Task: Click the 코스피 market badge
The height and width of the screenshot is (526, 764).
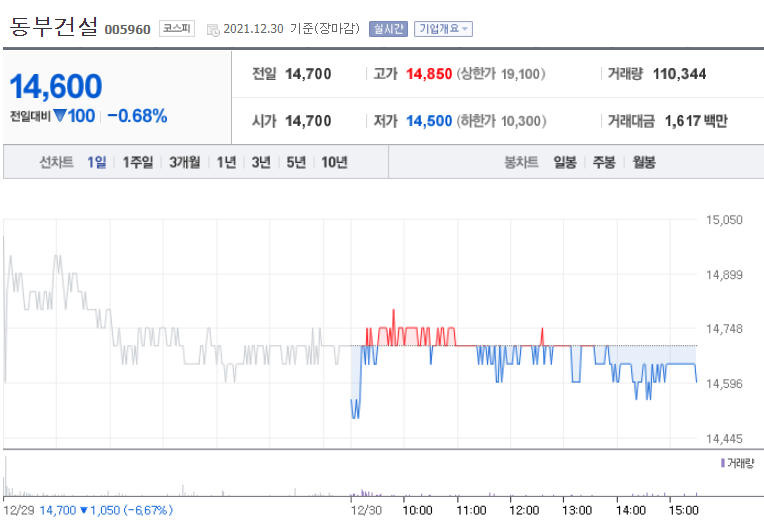Action: click(177, 29)
